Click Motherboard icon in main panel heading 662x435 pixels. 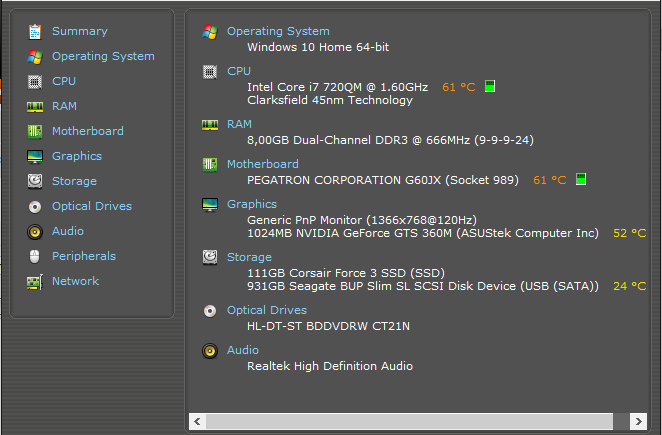click(210, 164)
